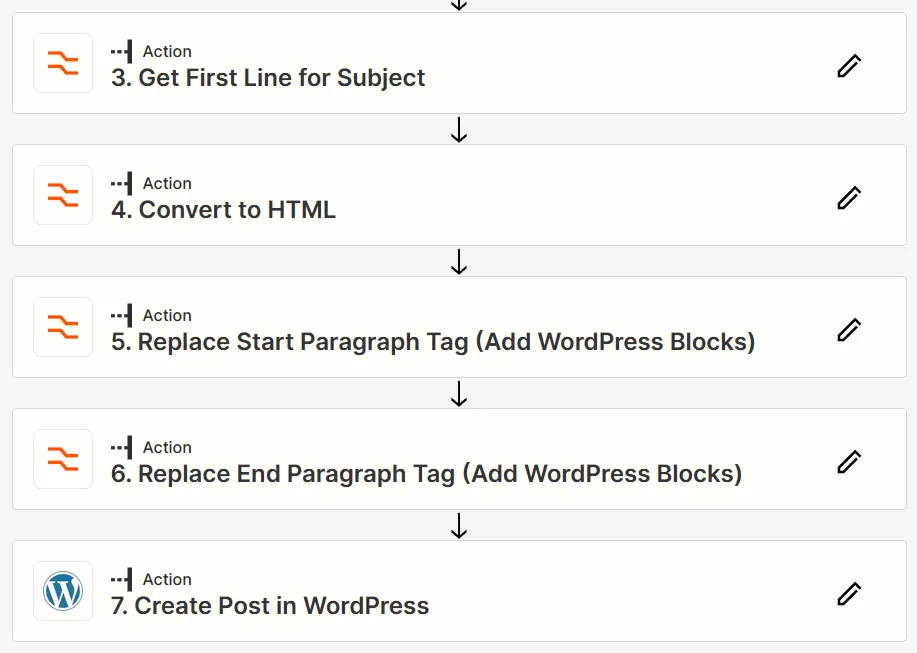The width and height of the screenshot is (917, 653).
Task: Click arrow connector between steps 5 and 6
Action: coord(459,393)
